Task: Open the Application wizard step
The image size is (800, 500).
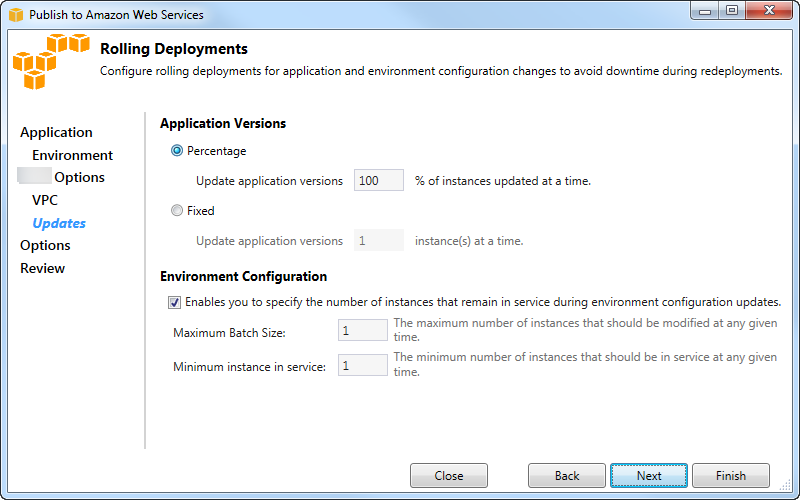Action: pos(56,132)
